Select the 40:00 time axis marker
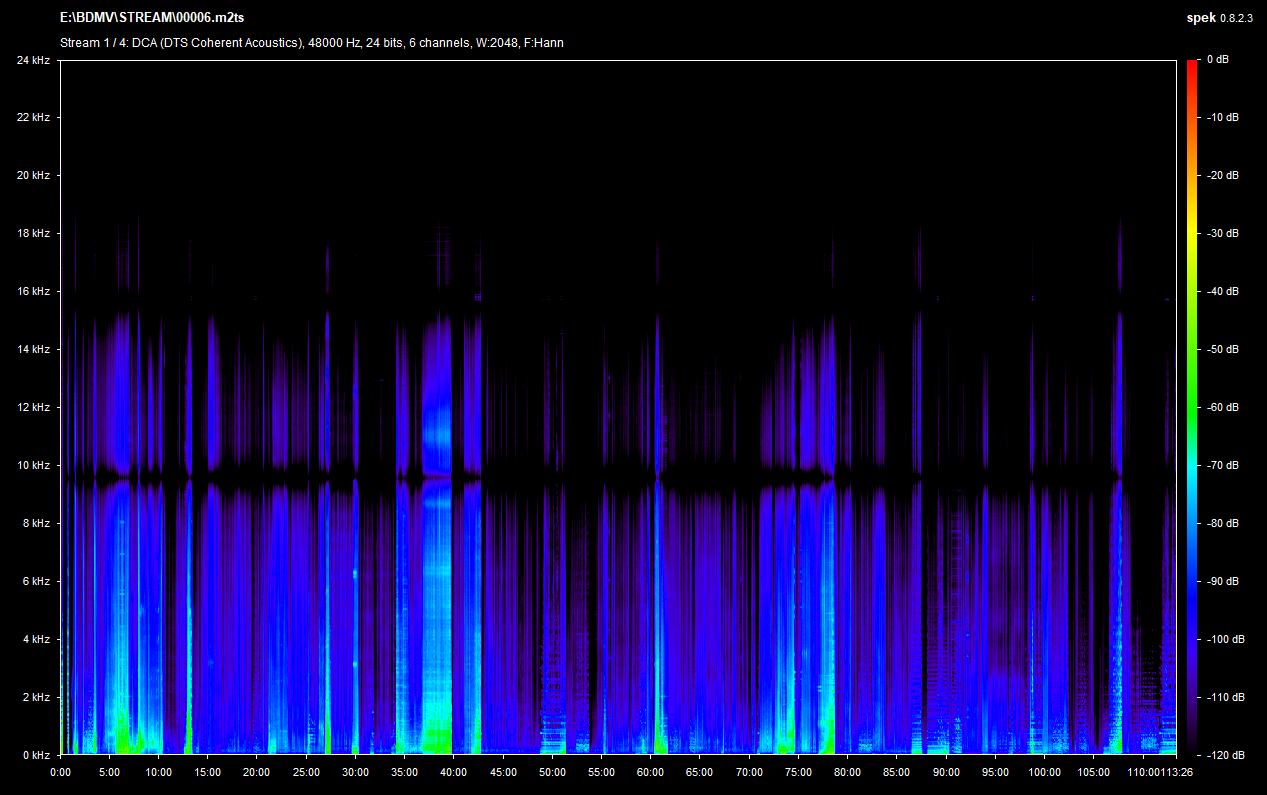 (454, 772)
